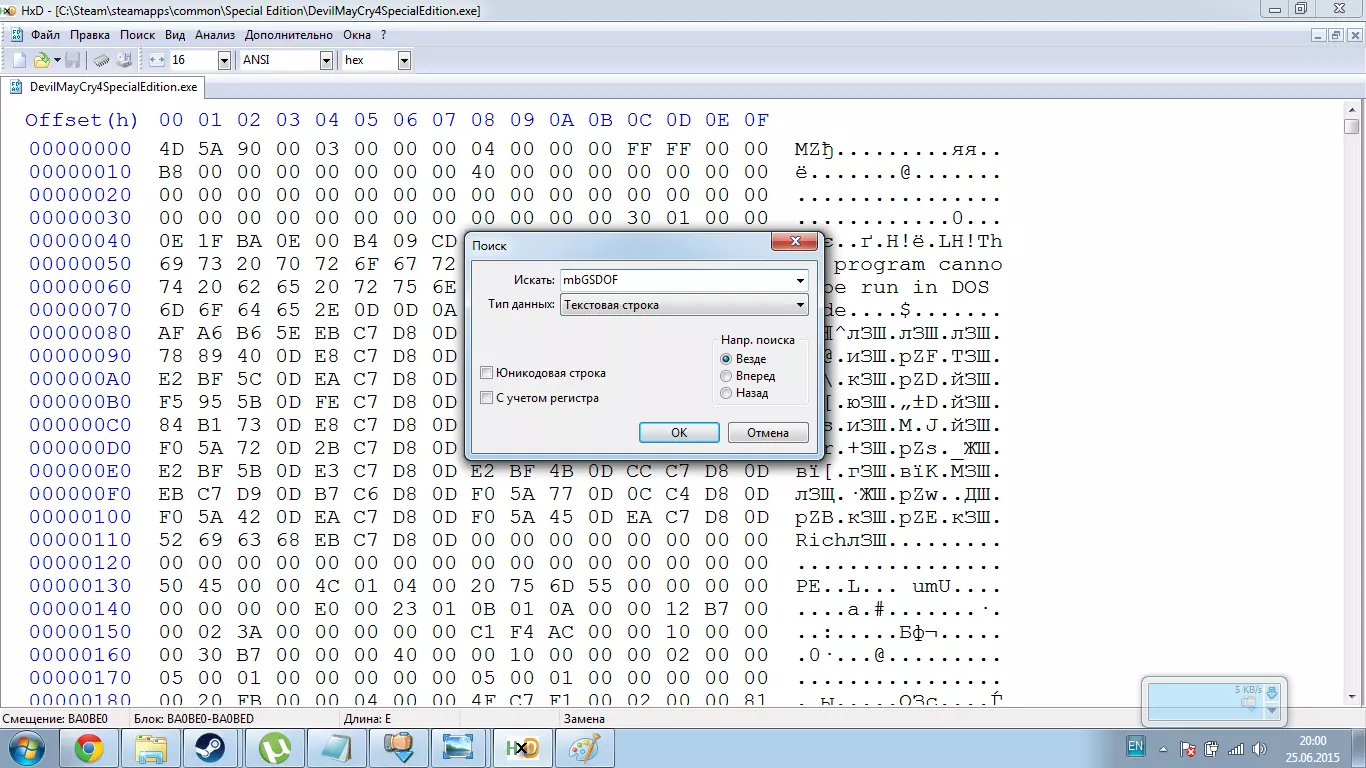Open the Правка menu
The height and width of the screenshot is (768, 1366).
pyautogui.click(x=90, y=35)
